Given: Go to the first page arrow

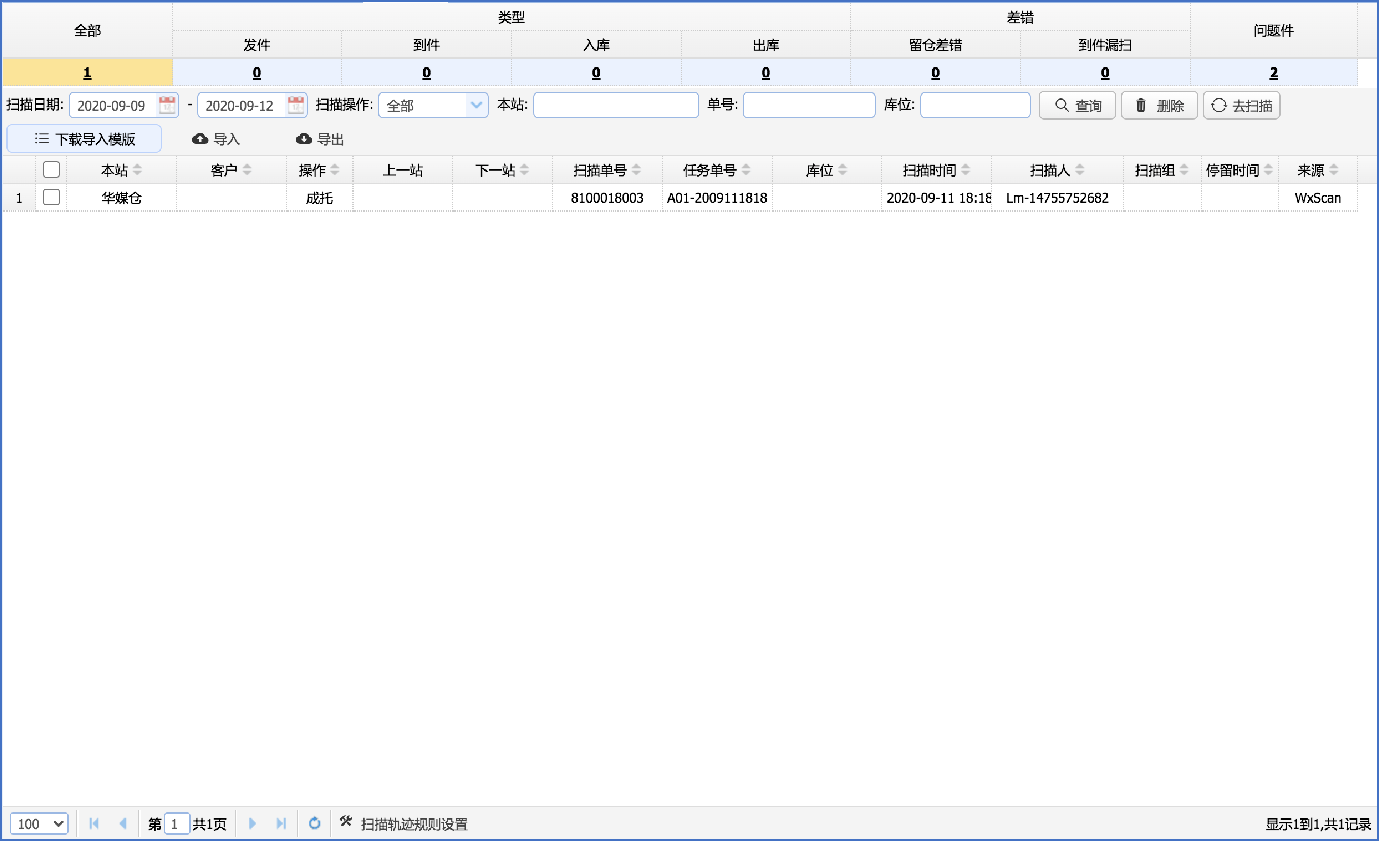Looking at the screenshot, I should [94, 823].
